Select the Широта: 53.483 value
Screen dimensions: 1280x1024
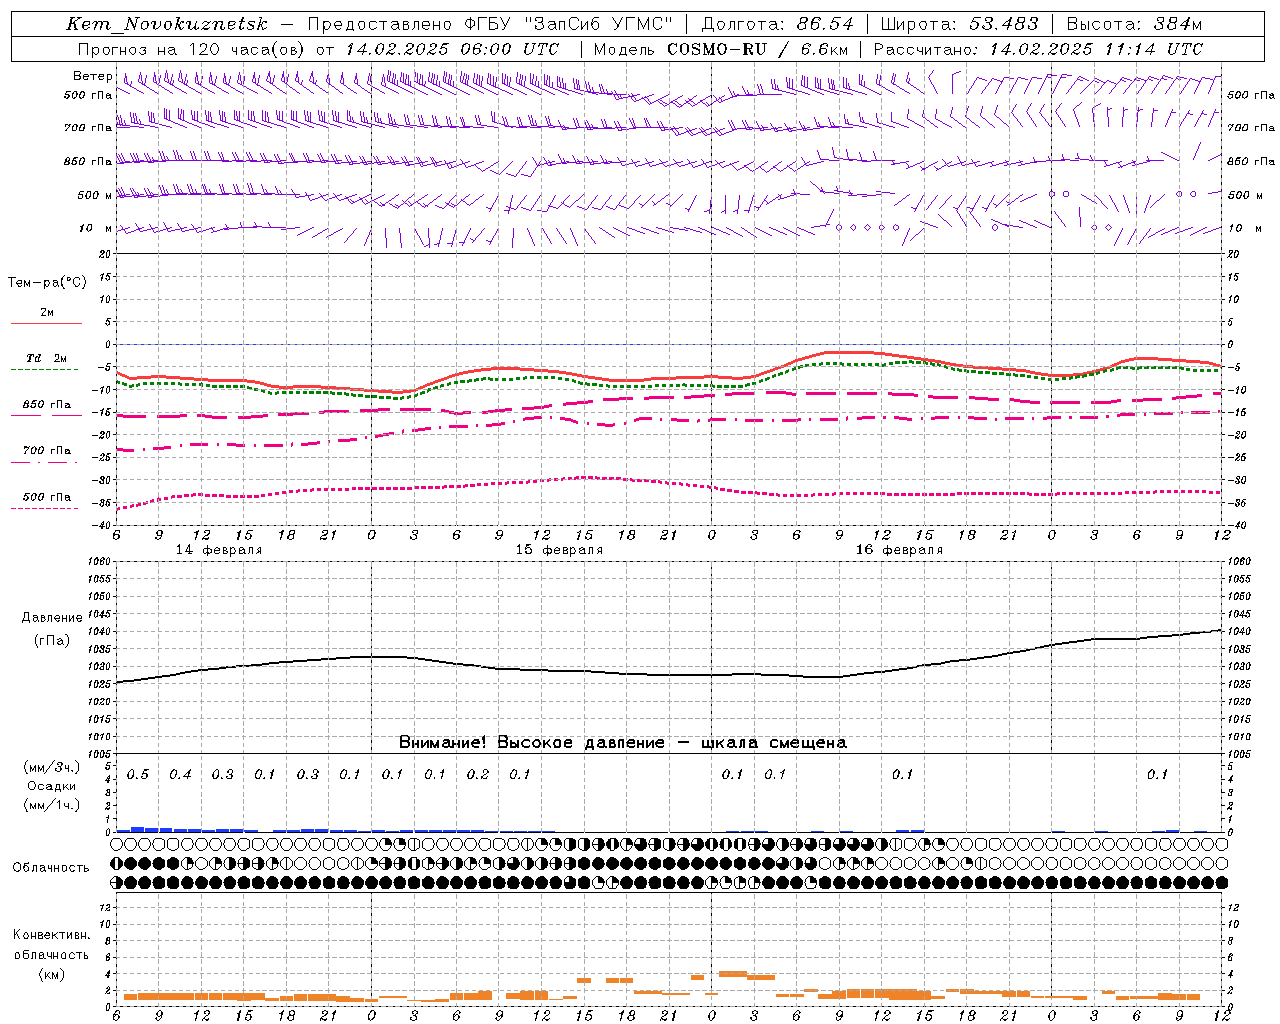(x=960, y=24)
